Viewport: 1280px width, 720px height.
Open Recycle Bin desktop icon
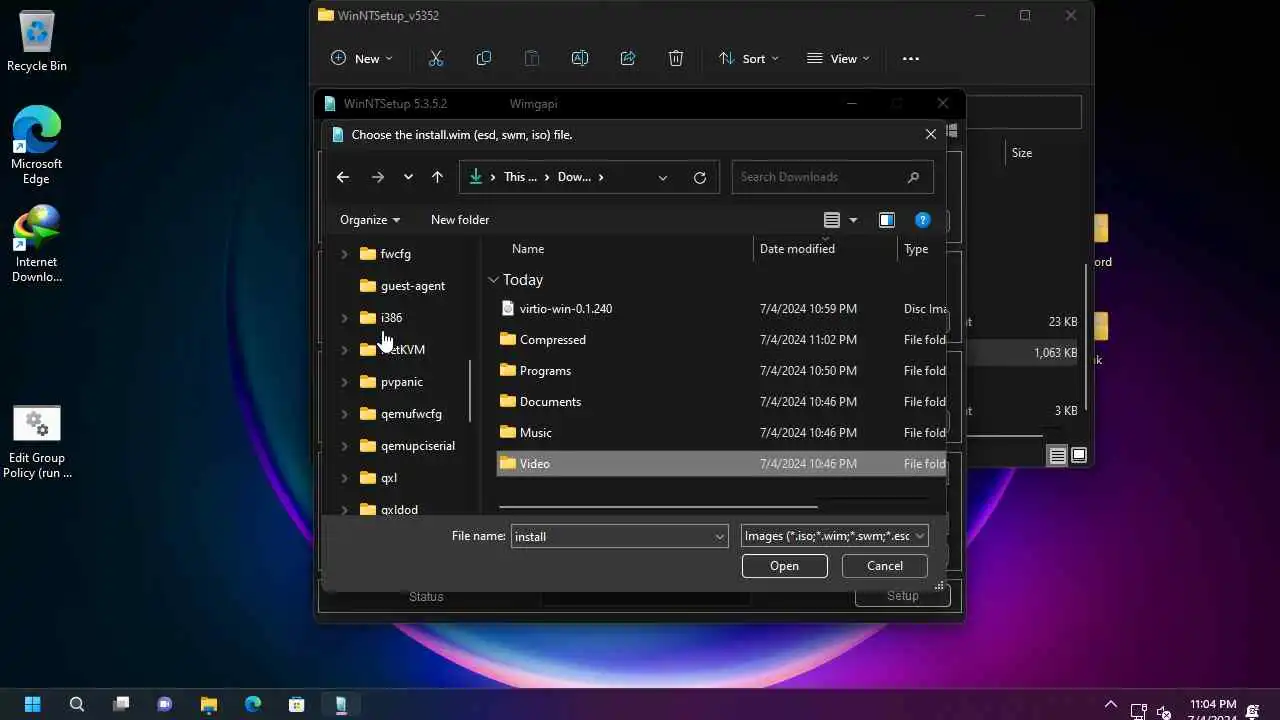[37, 43]
